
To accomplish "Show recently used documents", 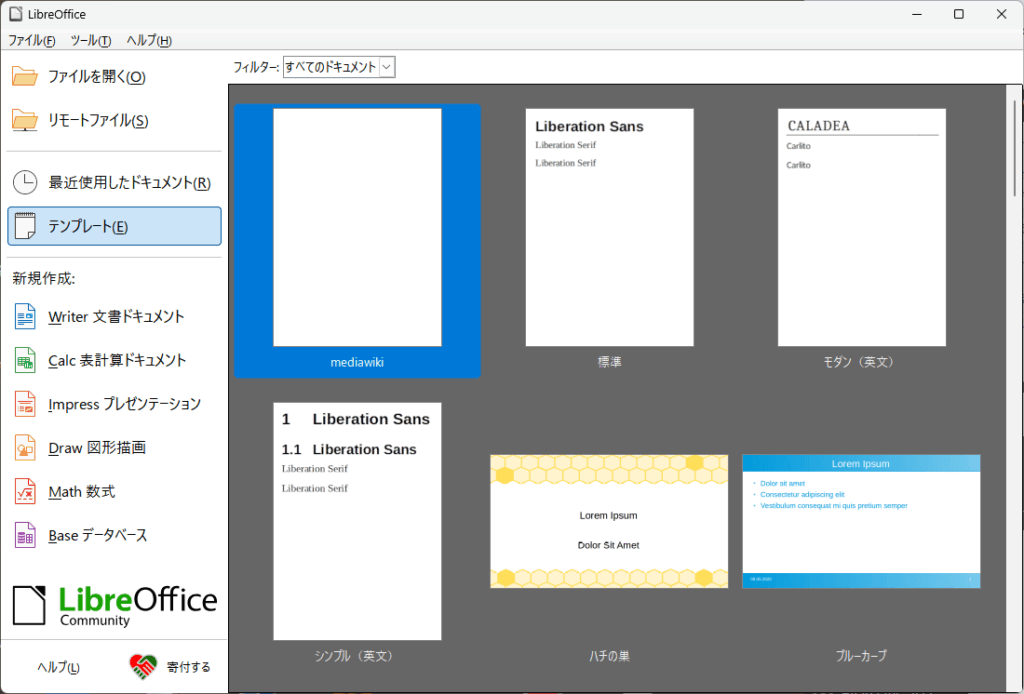I will click(120, 182).
